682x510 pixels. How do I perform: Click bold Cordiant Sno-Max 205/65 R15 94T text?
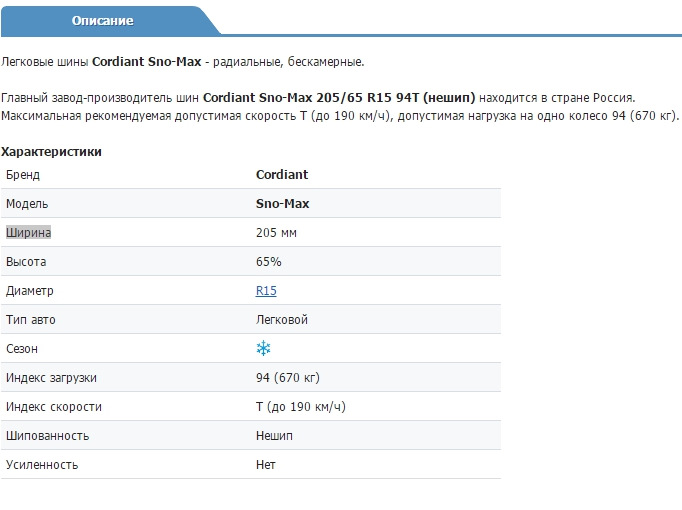pos(339,97)
